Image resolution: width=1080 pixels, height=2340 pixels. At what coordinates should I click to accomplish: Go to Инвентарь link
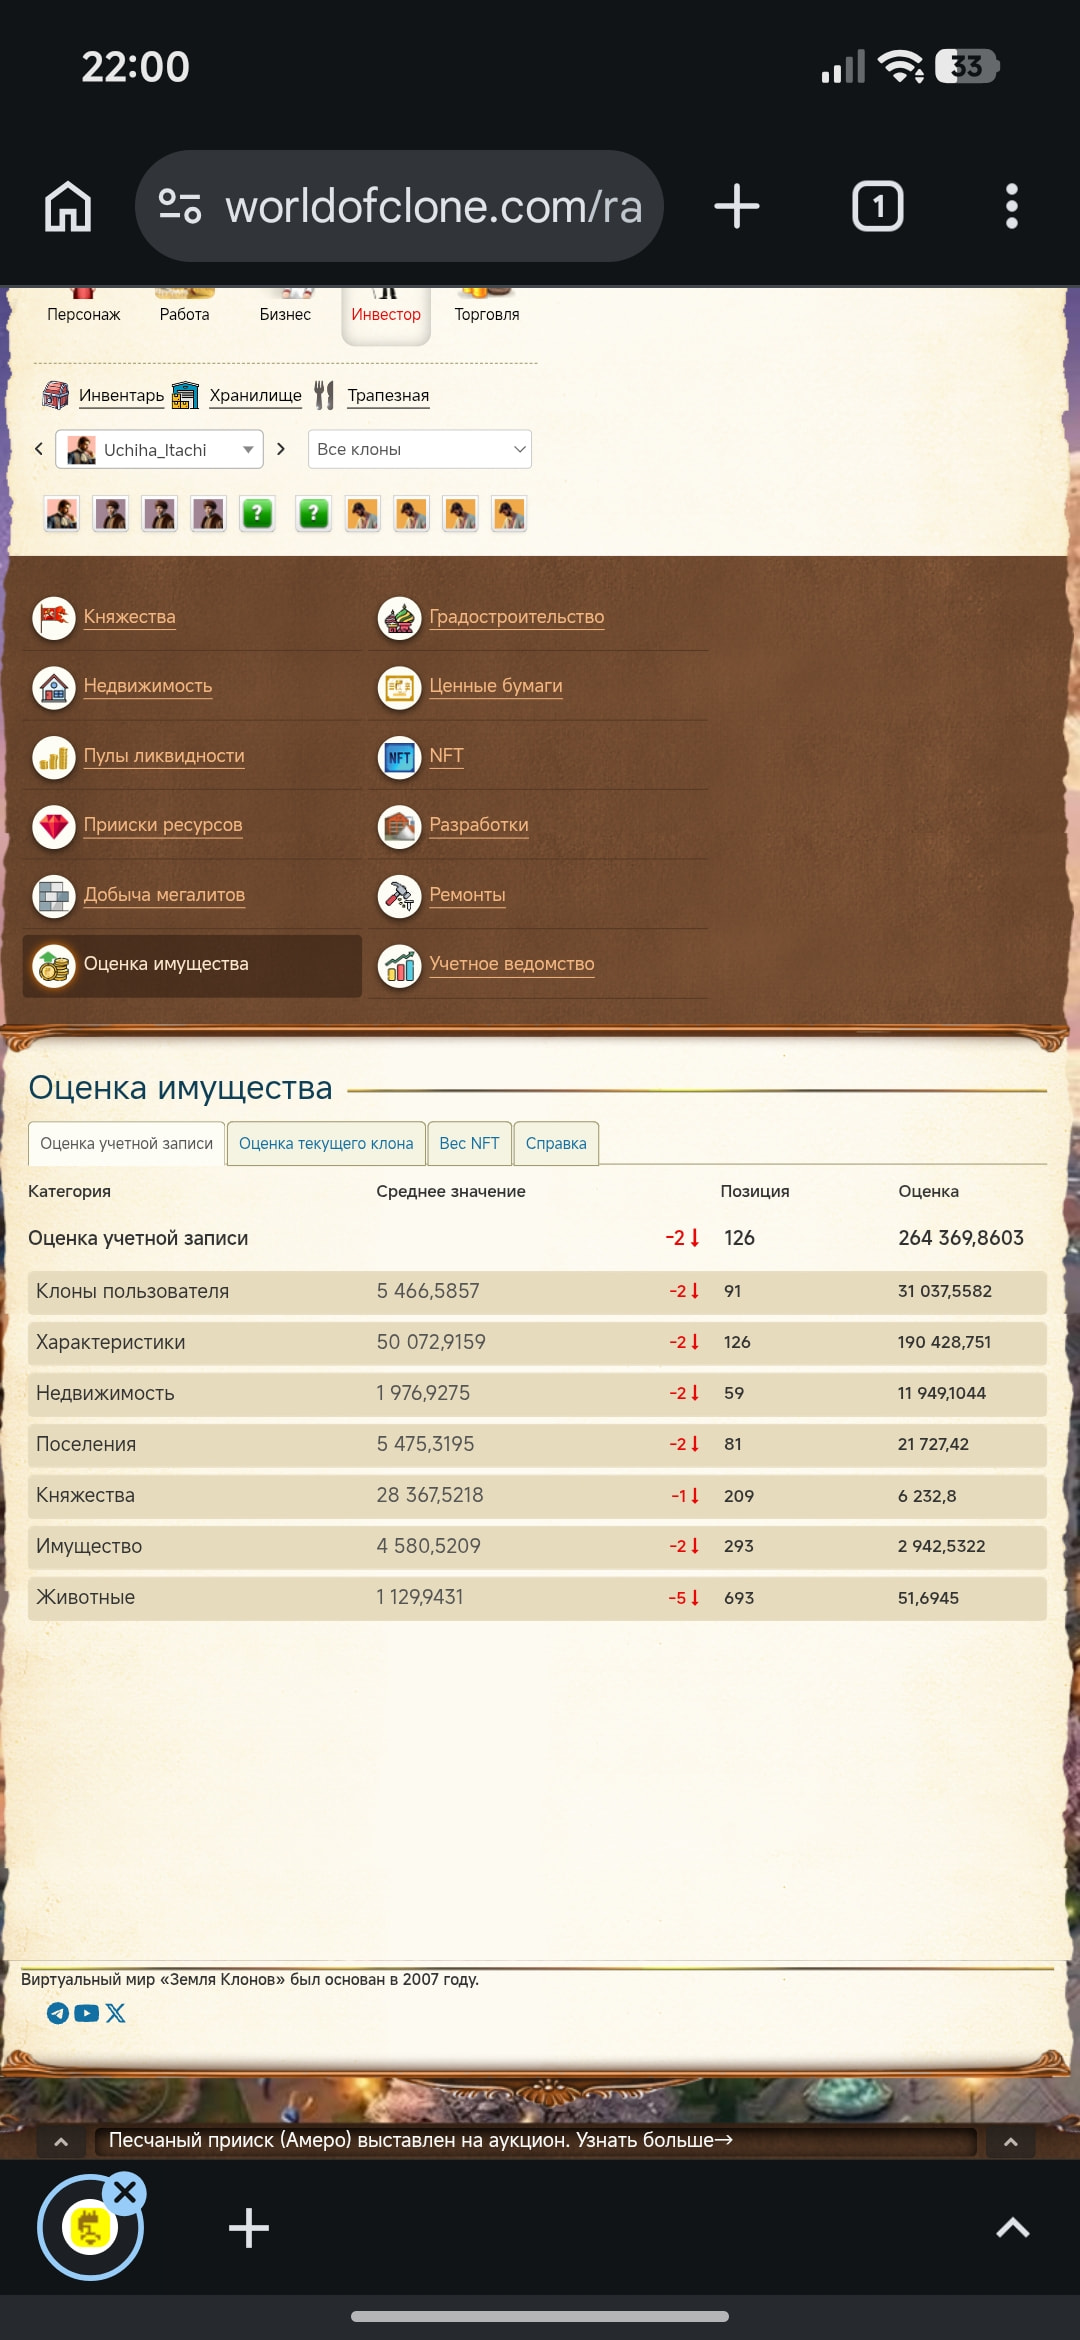tap(121, 395)
